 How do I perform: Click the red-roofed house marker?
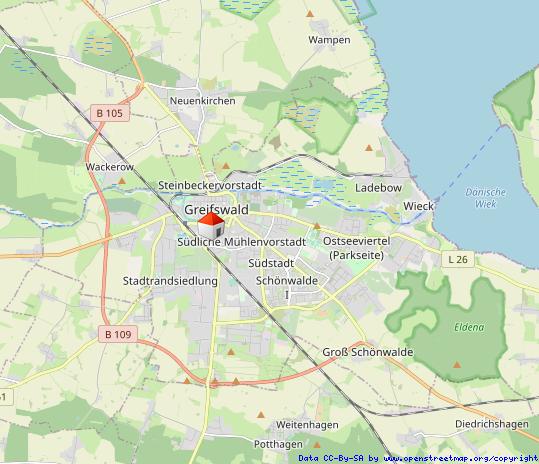click(x=211, y=225)
